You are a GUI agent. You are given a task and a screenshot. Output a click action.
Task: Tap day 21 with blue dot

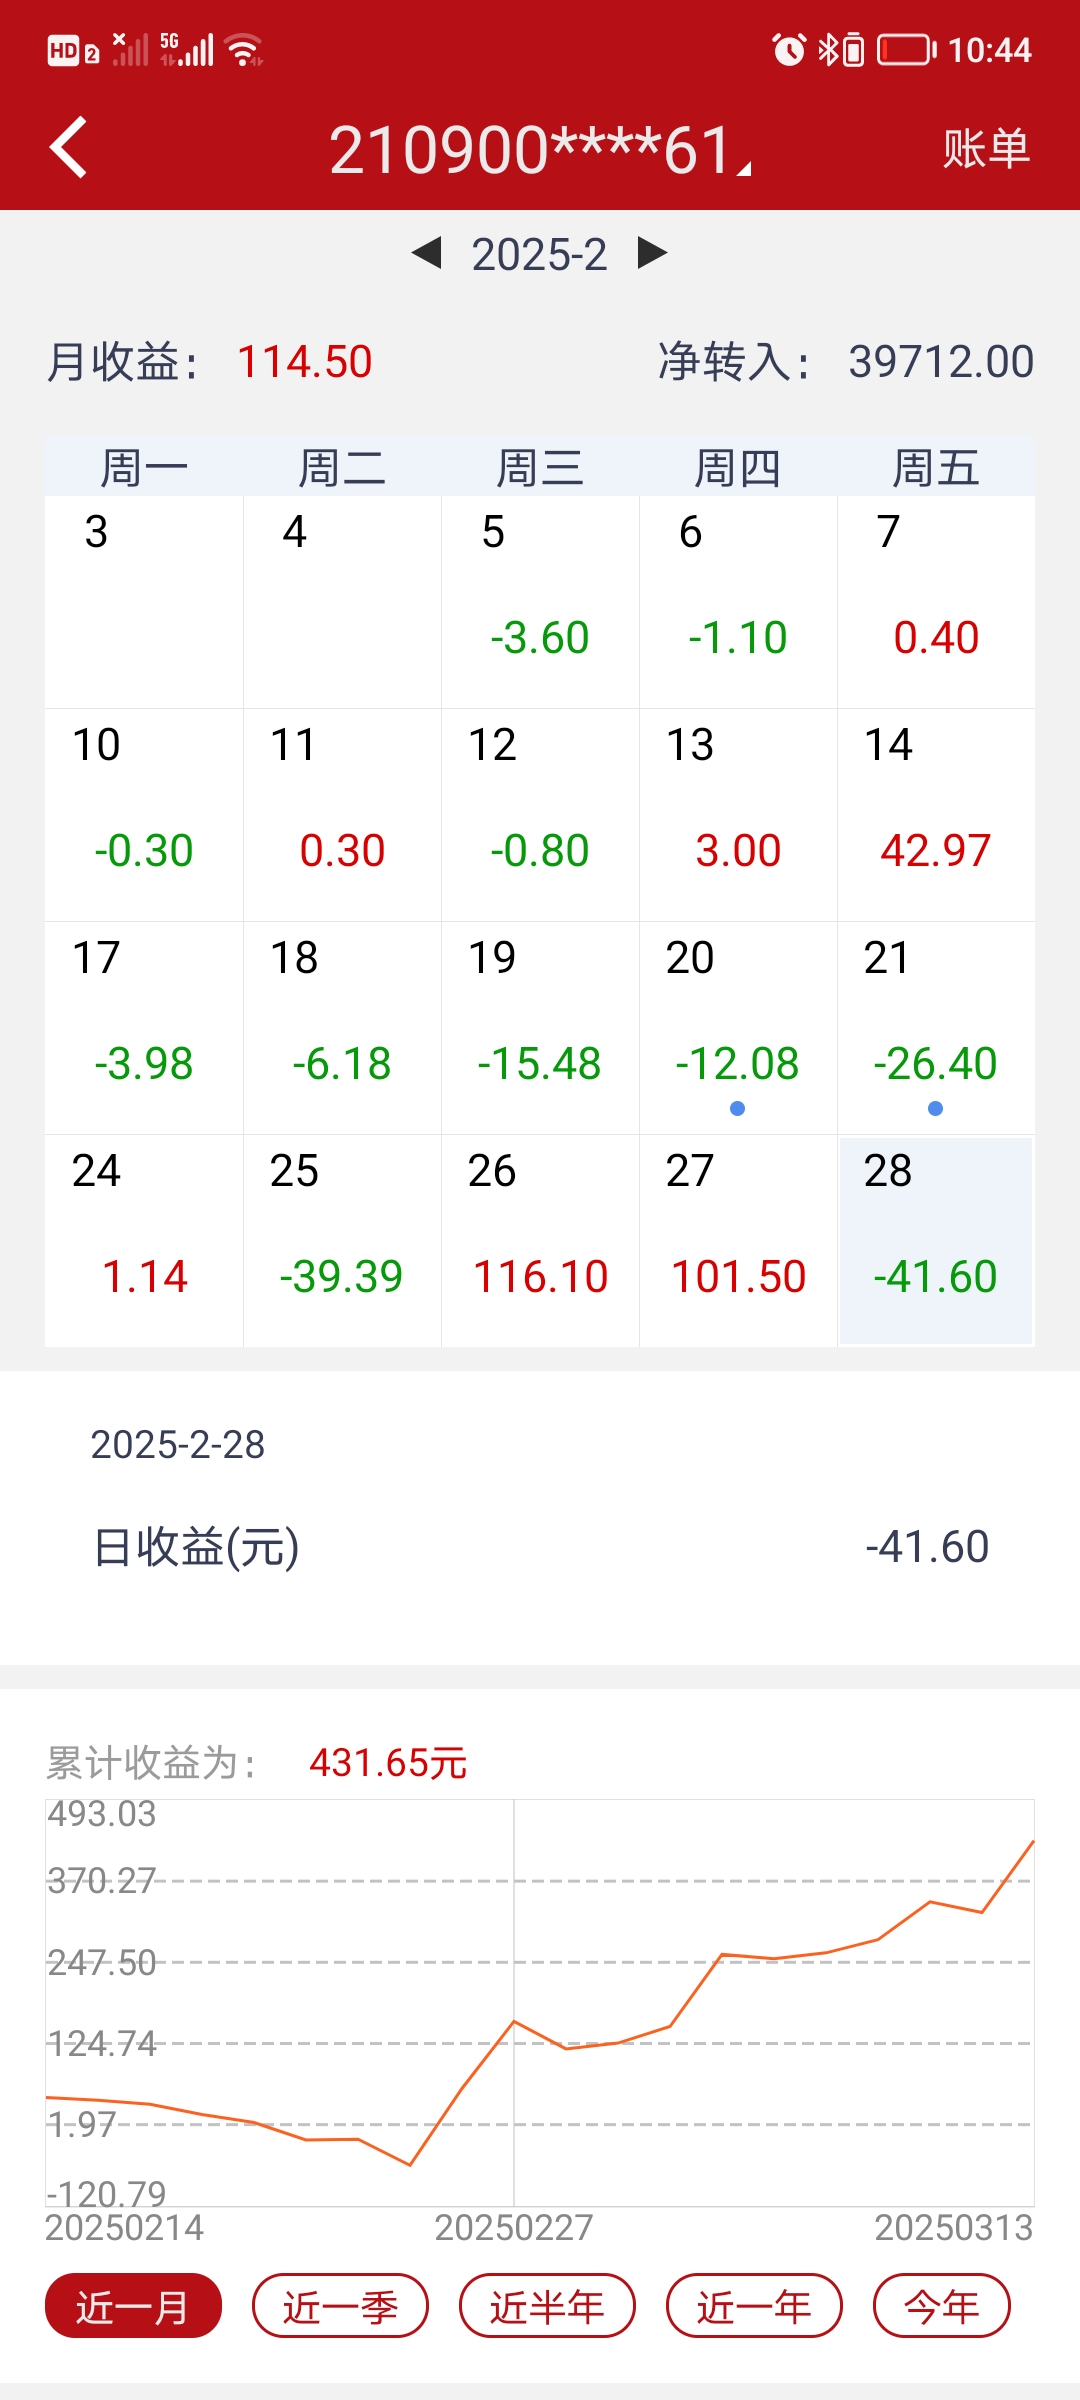[x=935, y=1028]
